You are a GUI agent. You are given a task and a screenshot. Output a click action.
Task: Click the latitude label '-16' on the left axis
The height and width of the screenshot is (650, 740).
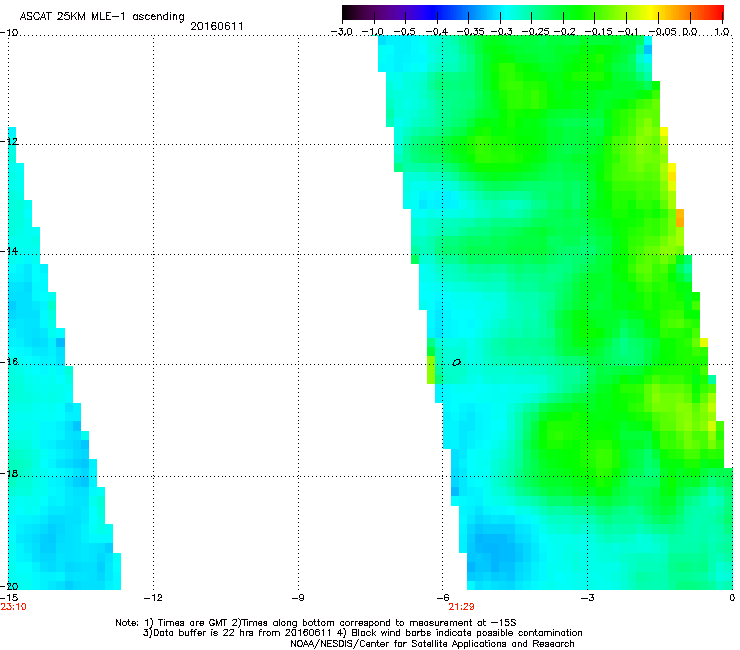tap(9, 362)
